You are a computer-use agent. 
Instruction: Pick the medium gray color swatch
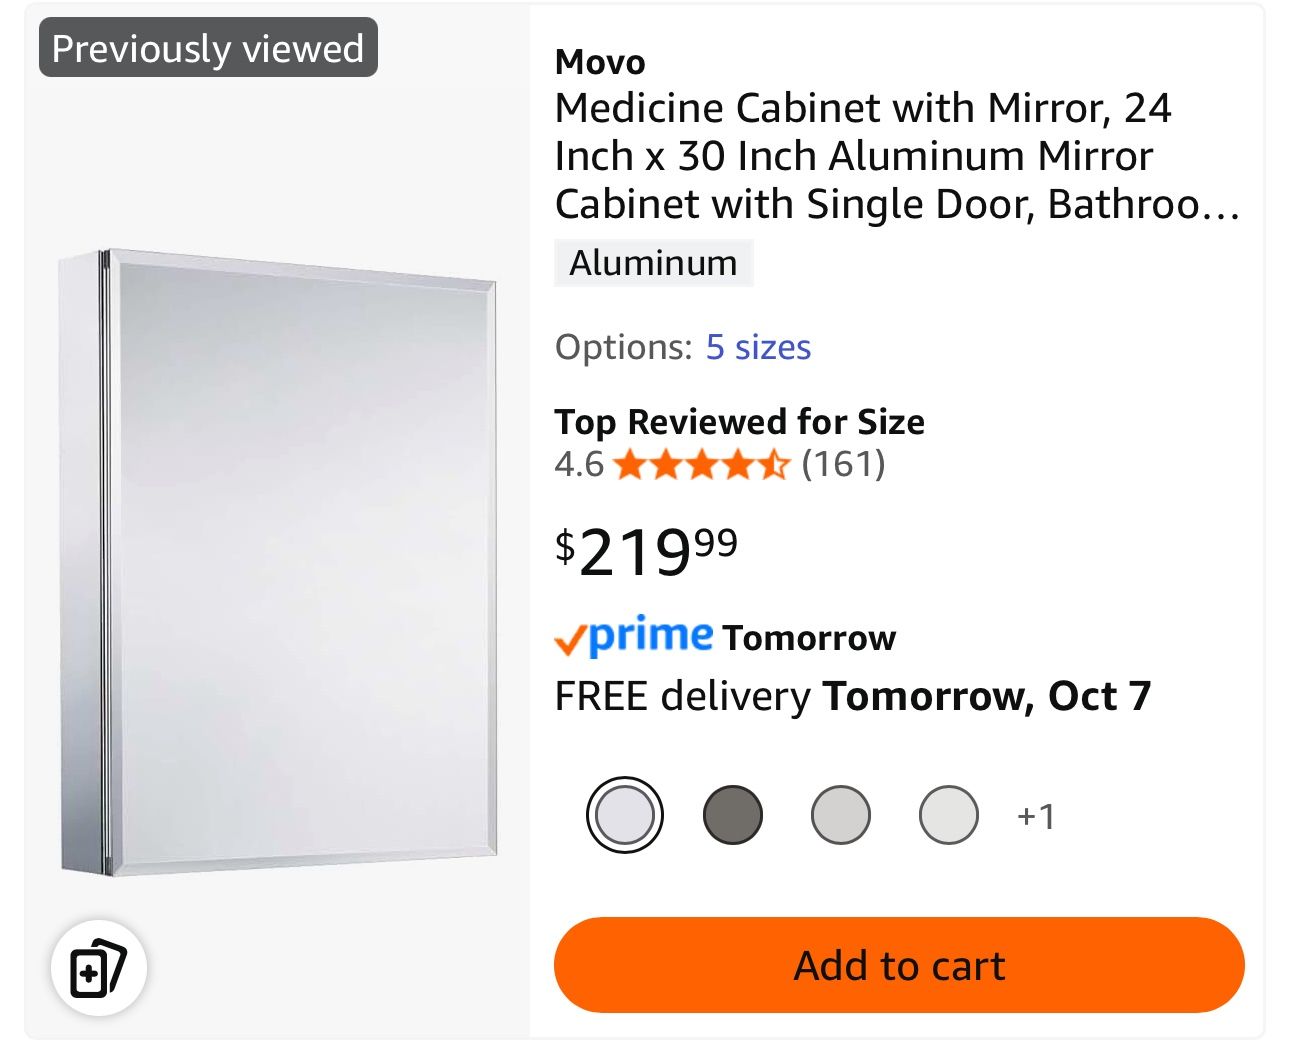[840, 814]
